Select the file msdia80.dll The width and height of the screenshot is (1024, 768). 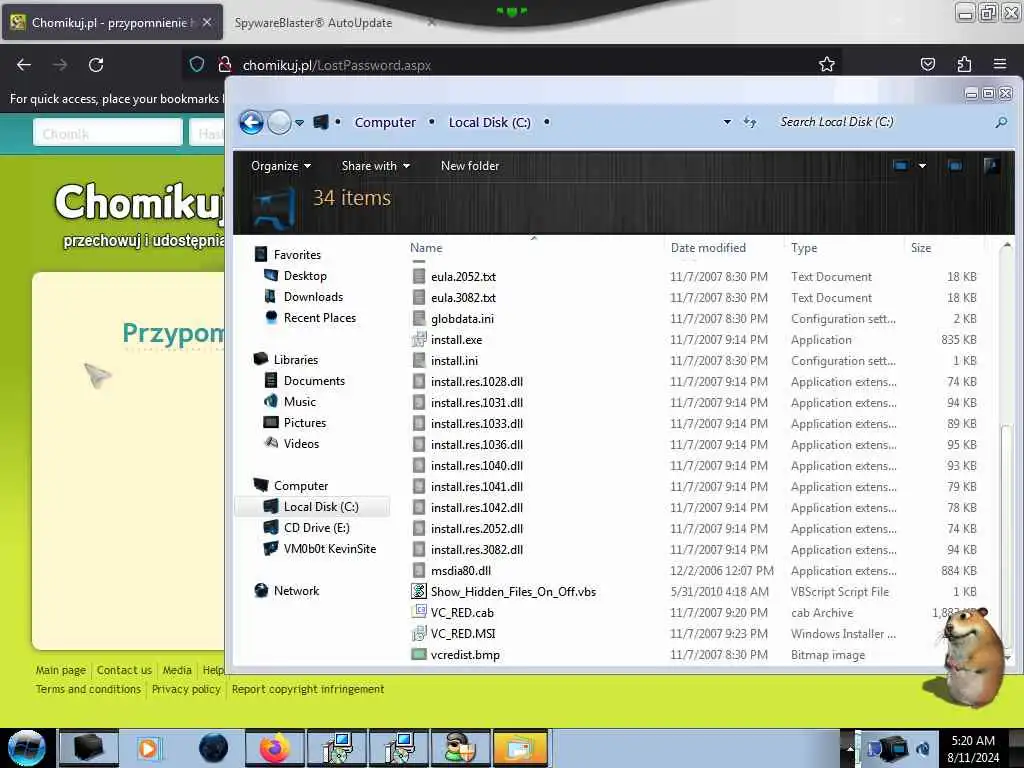pos(460,570)
